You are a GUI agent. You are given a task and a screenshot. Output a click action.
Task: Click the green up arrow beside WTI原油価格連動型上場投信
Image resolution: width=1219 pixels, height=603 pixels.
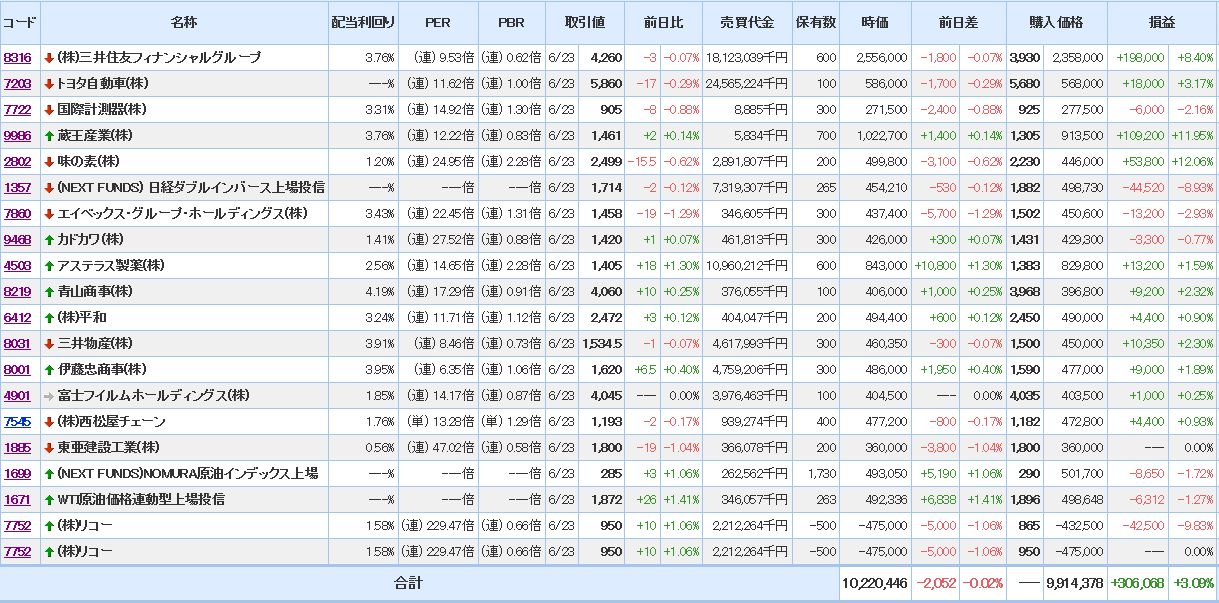[48, 500]
